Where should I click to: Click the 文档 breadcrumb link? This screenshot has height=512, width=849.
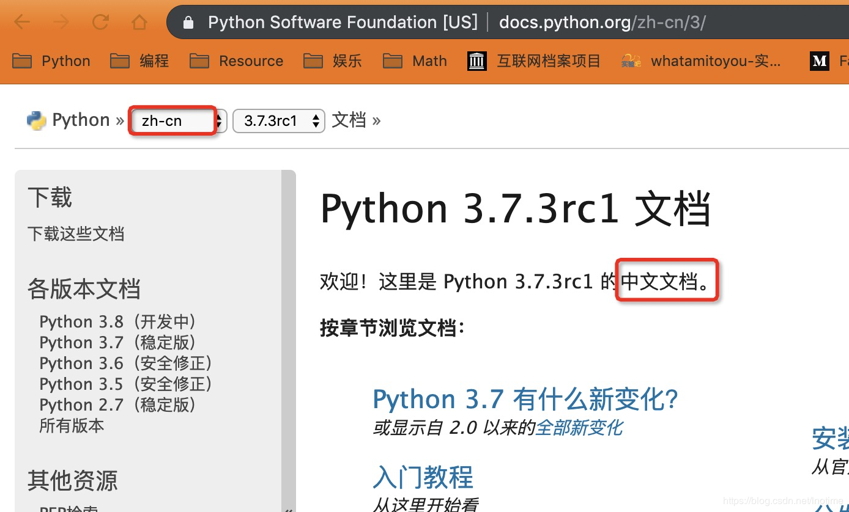349,120
